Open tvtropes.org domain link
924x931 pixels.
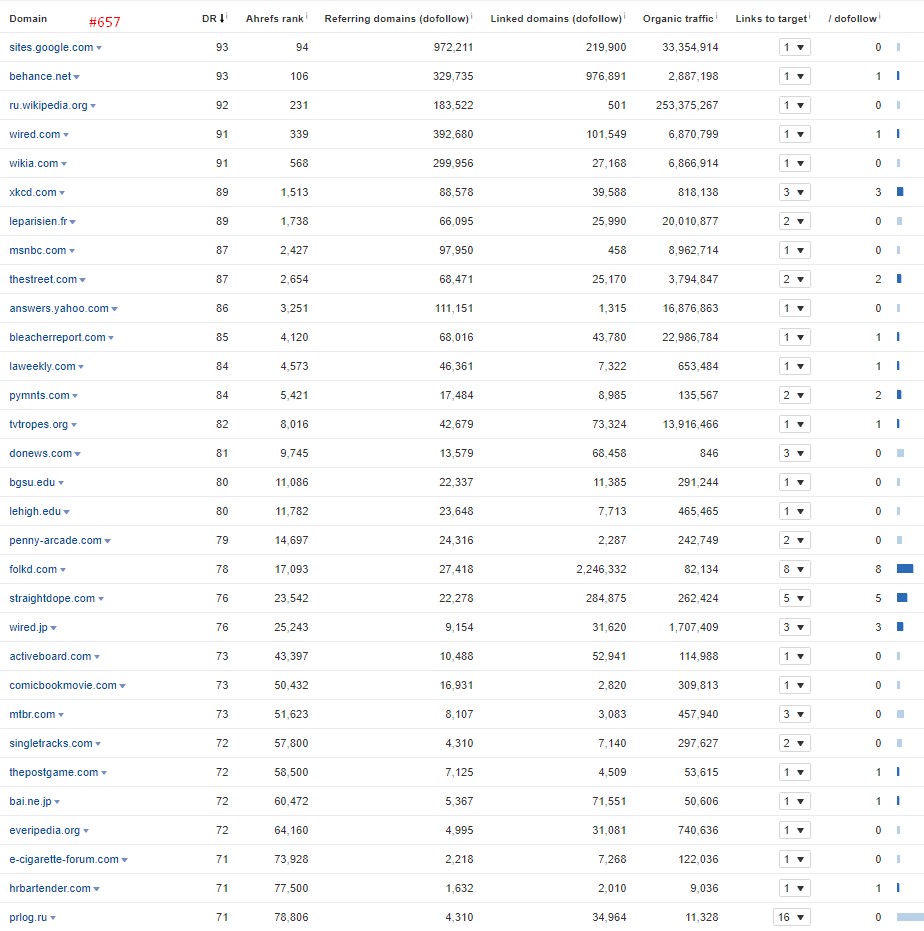tap(39, 425)
